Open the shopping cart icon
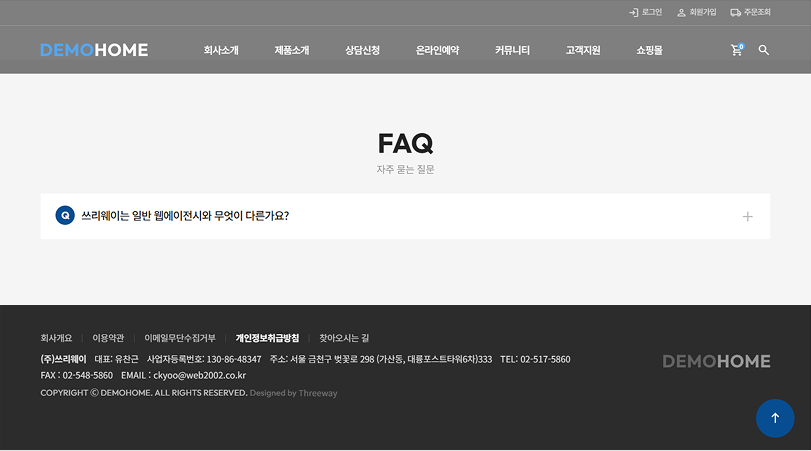The height and width of the screenshot is (451, 811). pos(737,50)
